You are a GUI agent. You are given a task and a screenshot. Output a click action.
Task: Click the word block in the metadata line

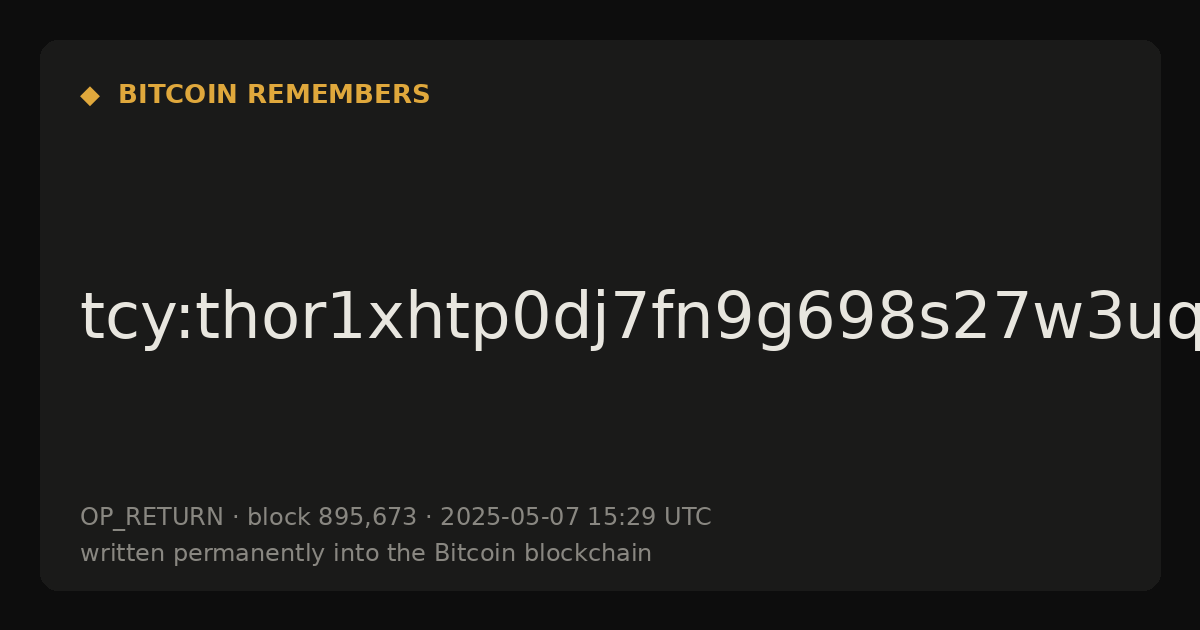click(x=279, y=517)
